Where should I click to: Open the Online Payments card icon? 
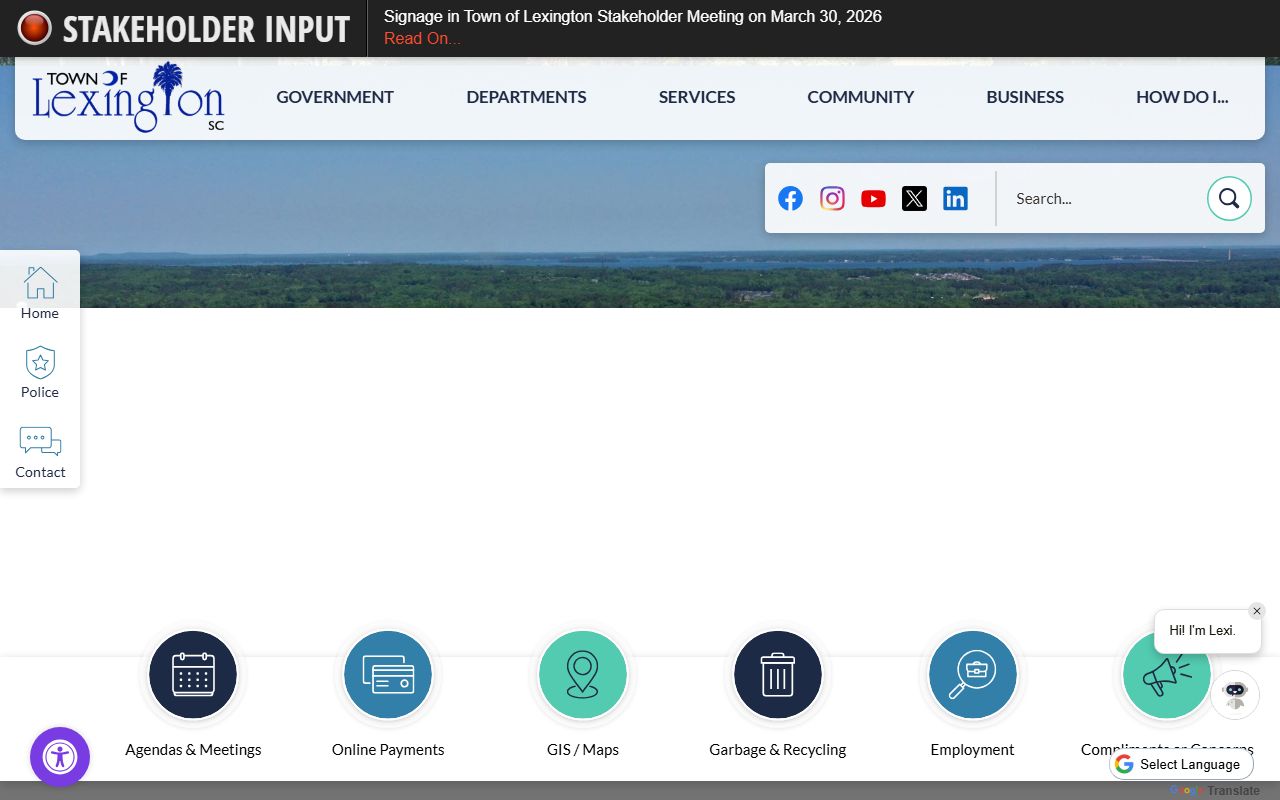[x=388, y=675]
